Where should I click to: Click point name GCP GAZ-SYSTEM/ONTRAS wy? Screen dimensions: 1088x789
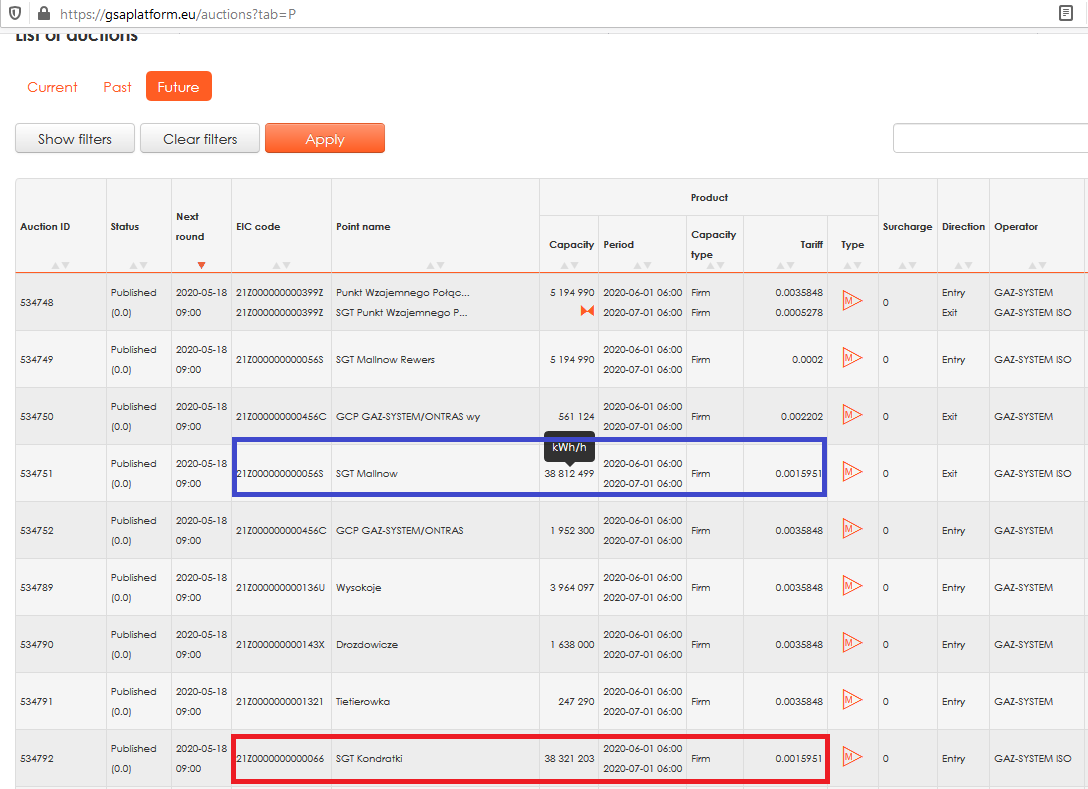(x=408, y=416)
